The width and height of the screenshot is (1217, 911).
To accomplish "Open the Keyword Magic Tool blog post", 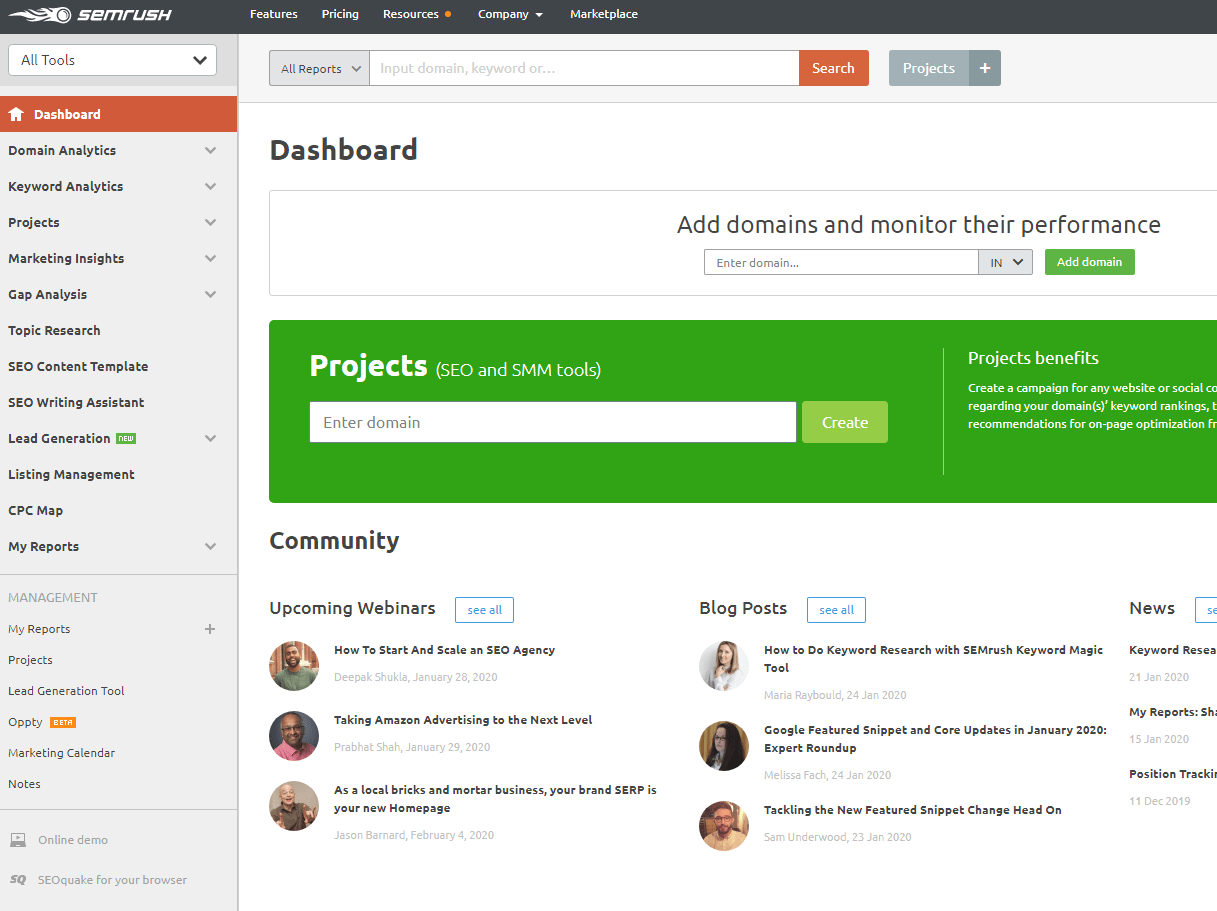I will (x=933, y=659).
